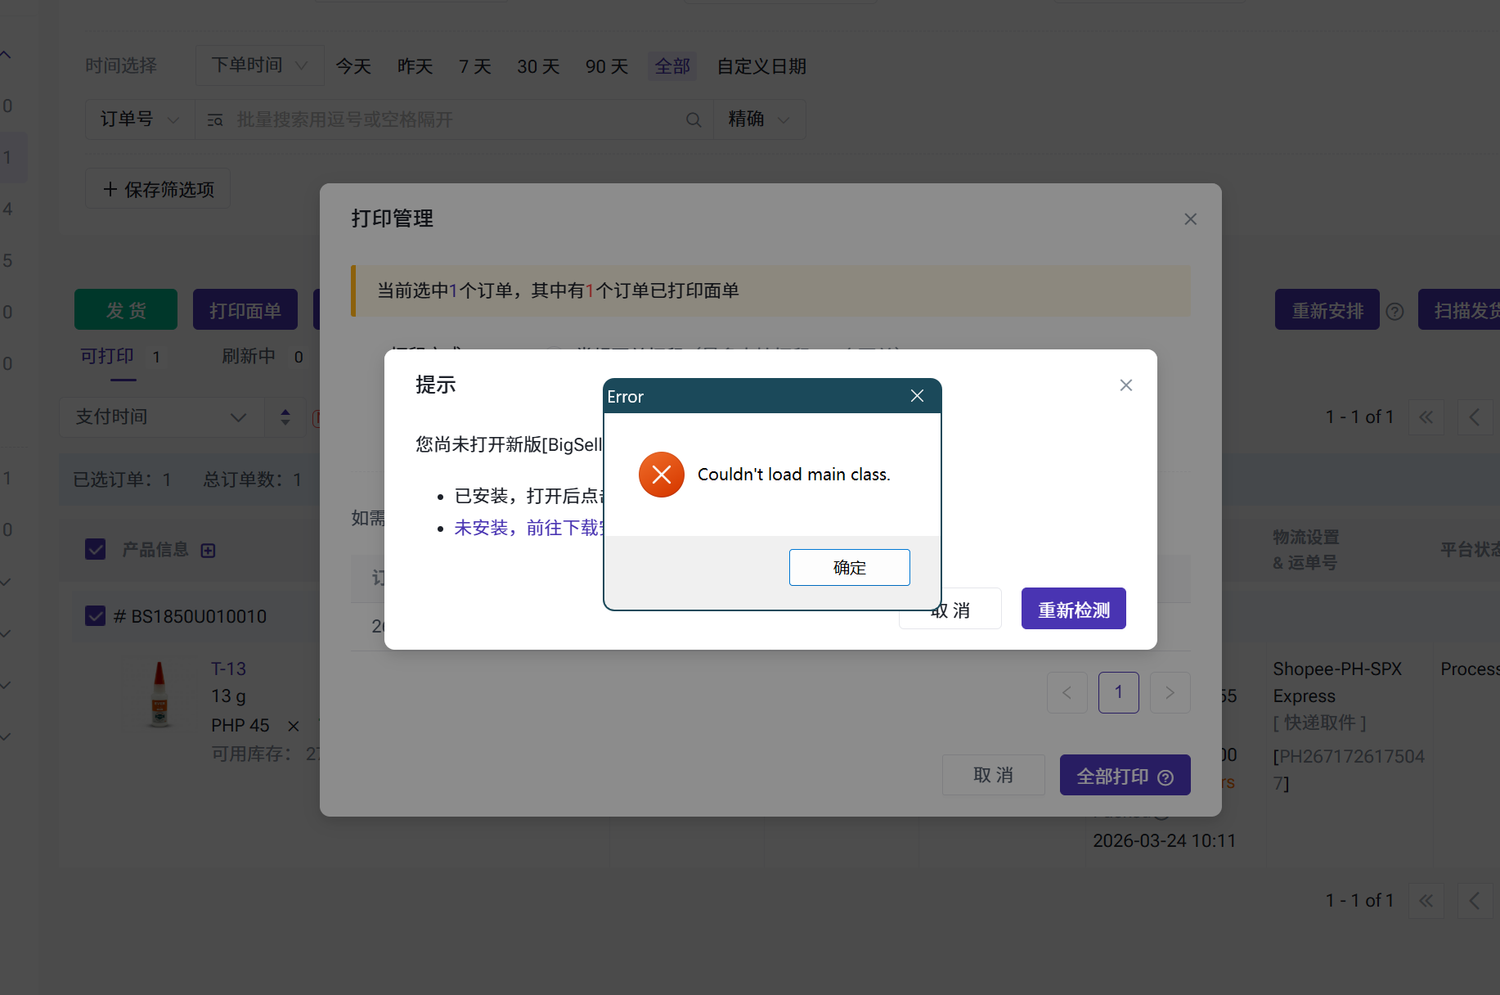Click the green 发货 button
Image resolution: width=1500 pixels, height=995 pixels.
(126, 310)
